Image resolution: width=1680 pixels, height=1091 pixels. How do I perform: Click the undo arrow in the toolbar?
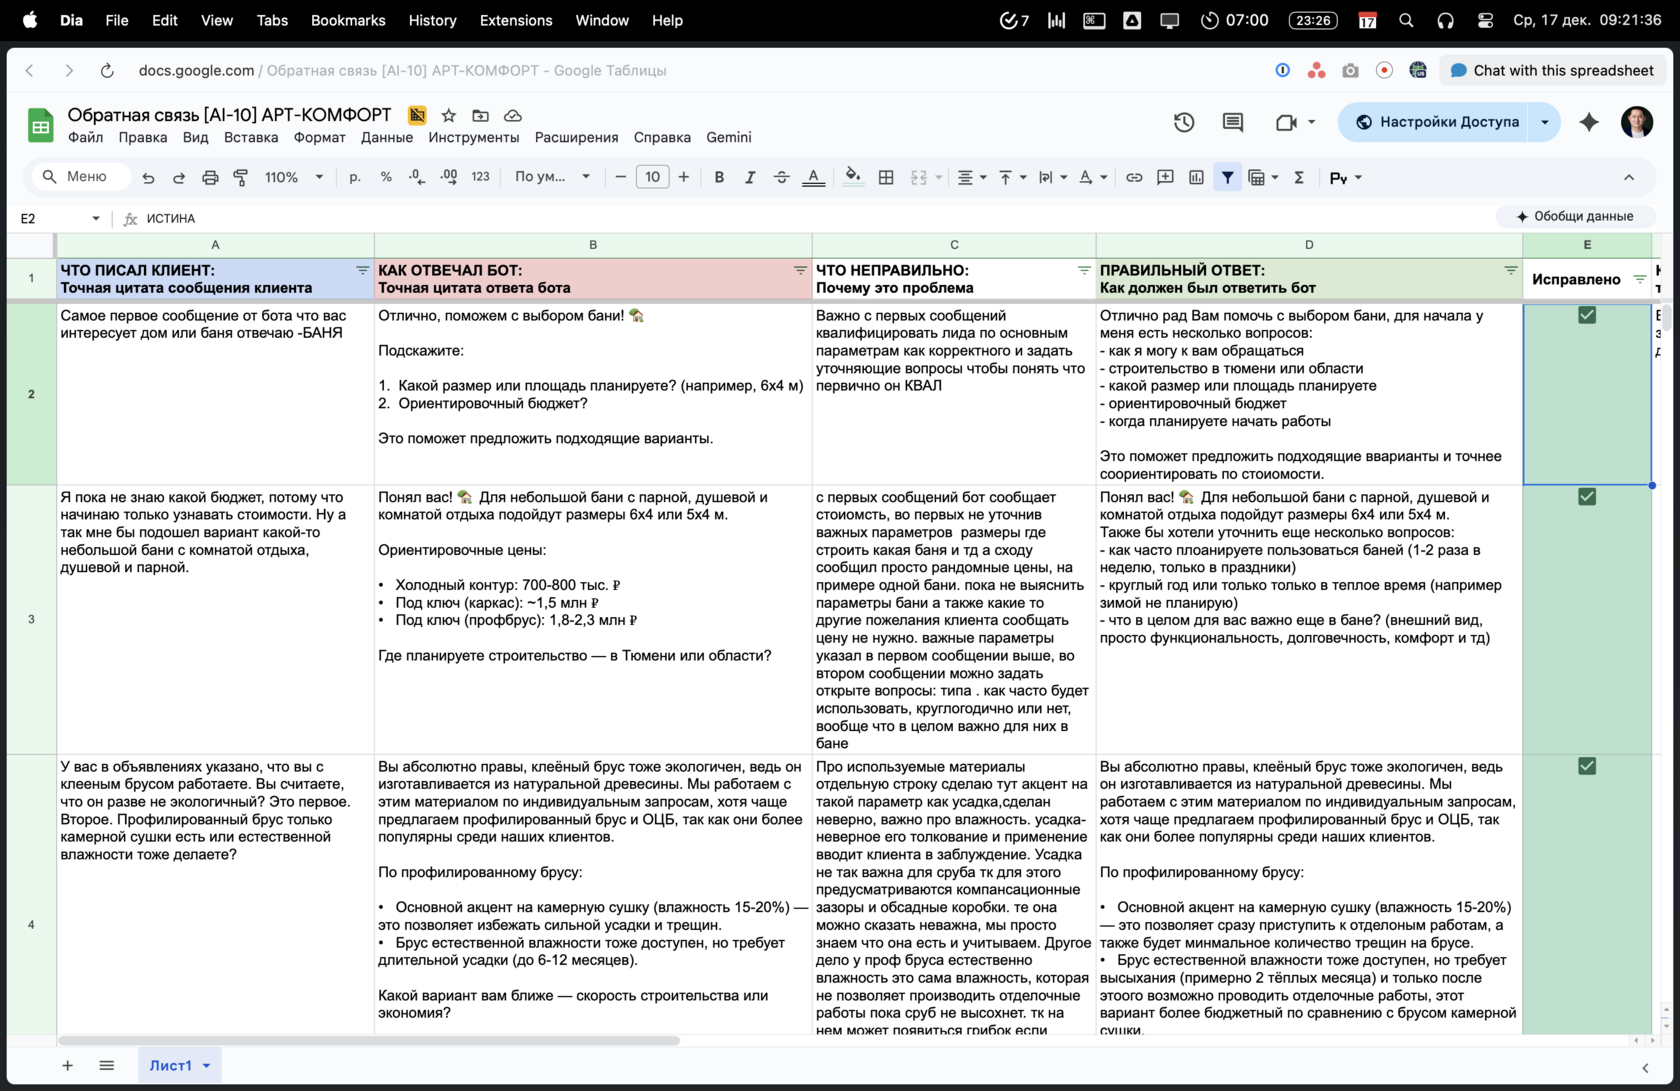click(148, 177)
